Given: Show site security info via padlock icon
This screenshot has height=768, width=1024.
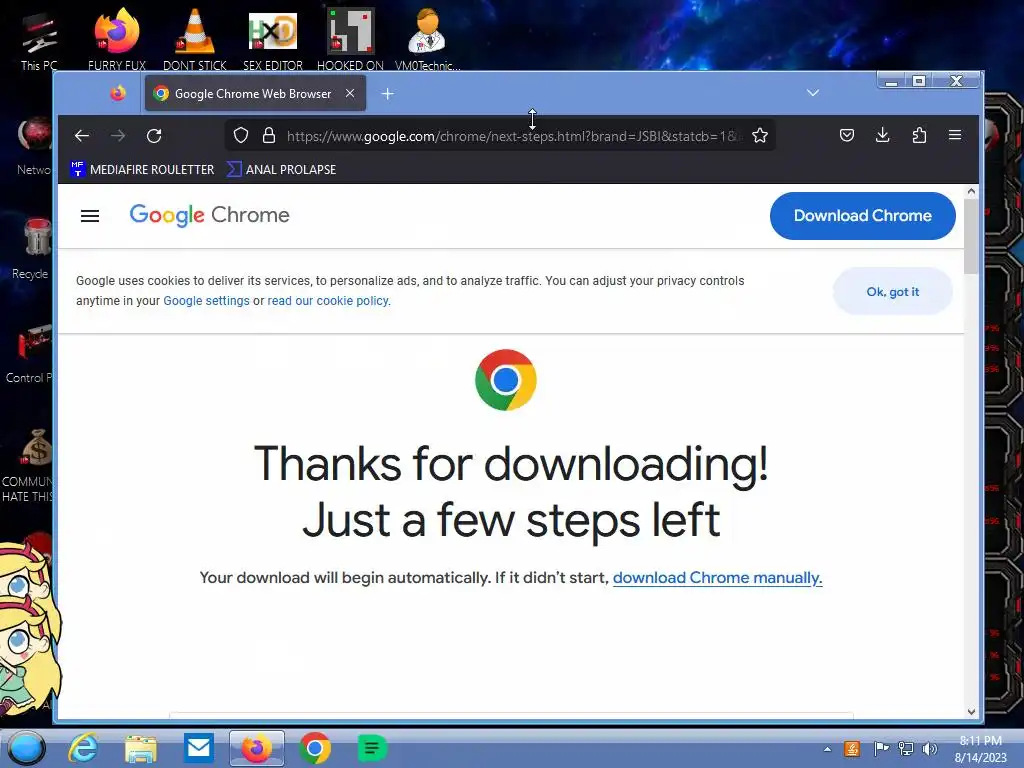Looking at the screenshot, I should click(268, 135).
